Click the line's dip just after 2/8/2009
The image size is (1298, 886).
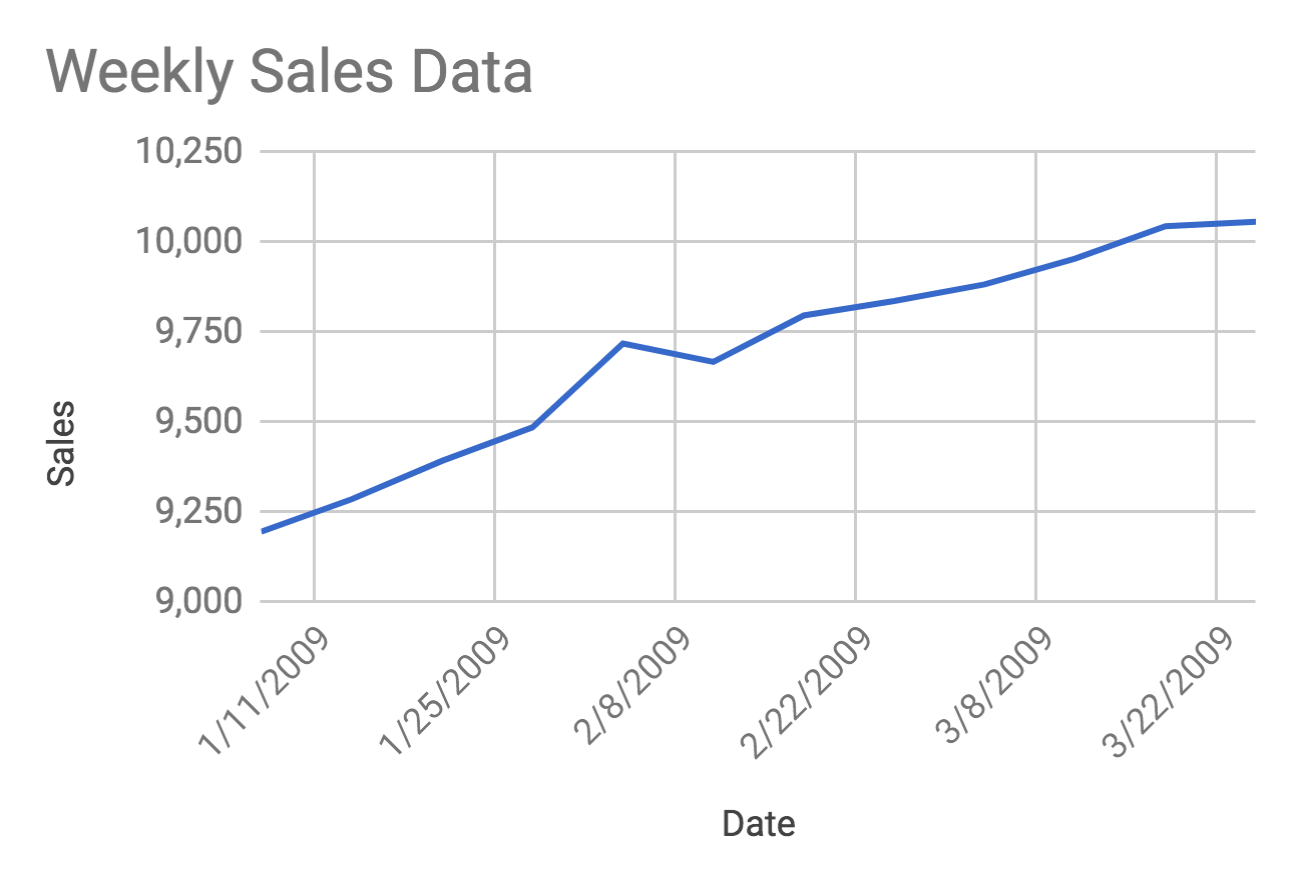point(713,361)
